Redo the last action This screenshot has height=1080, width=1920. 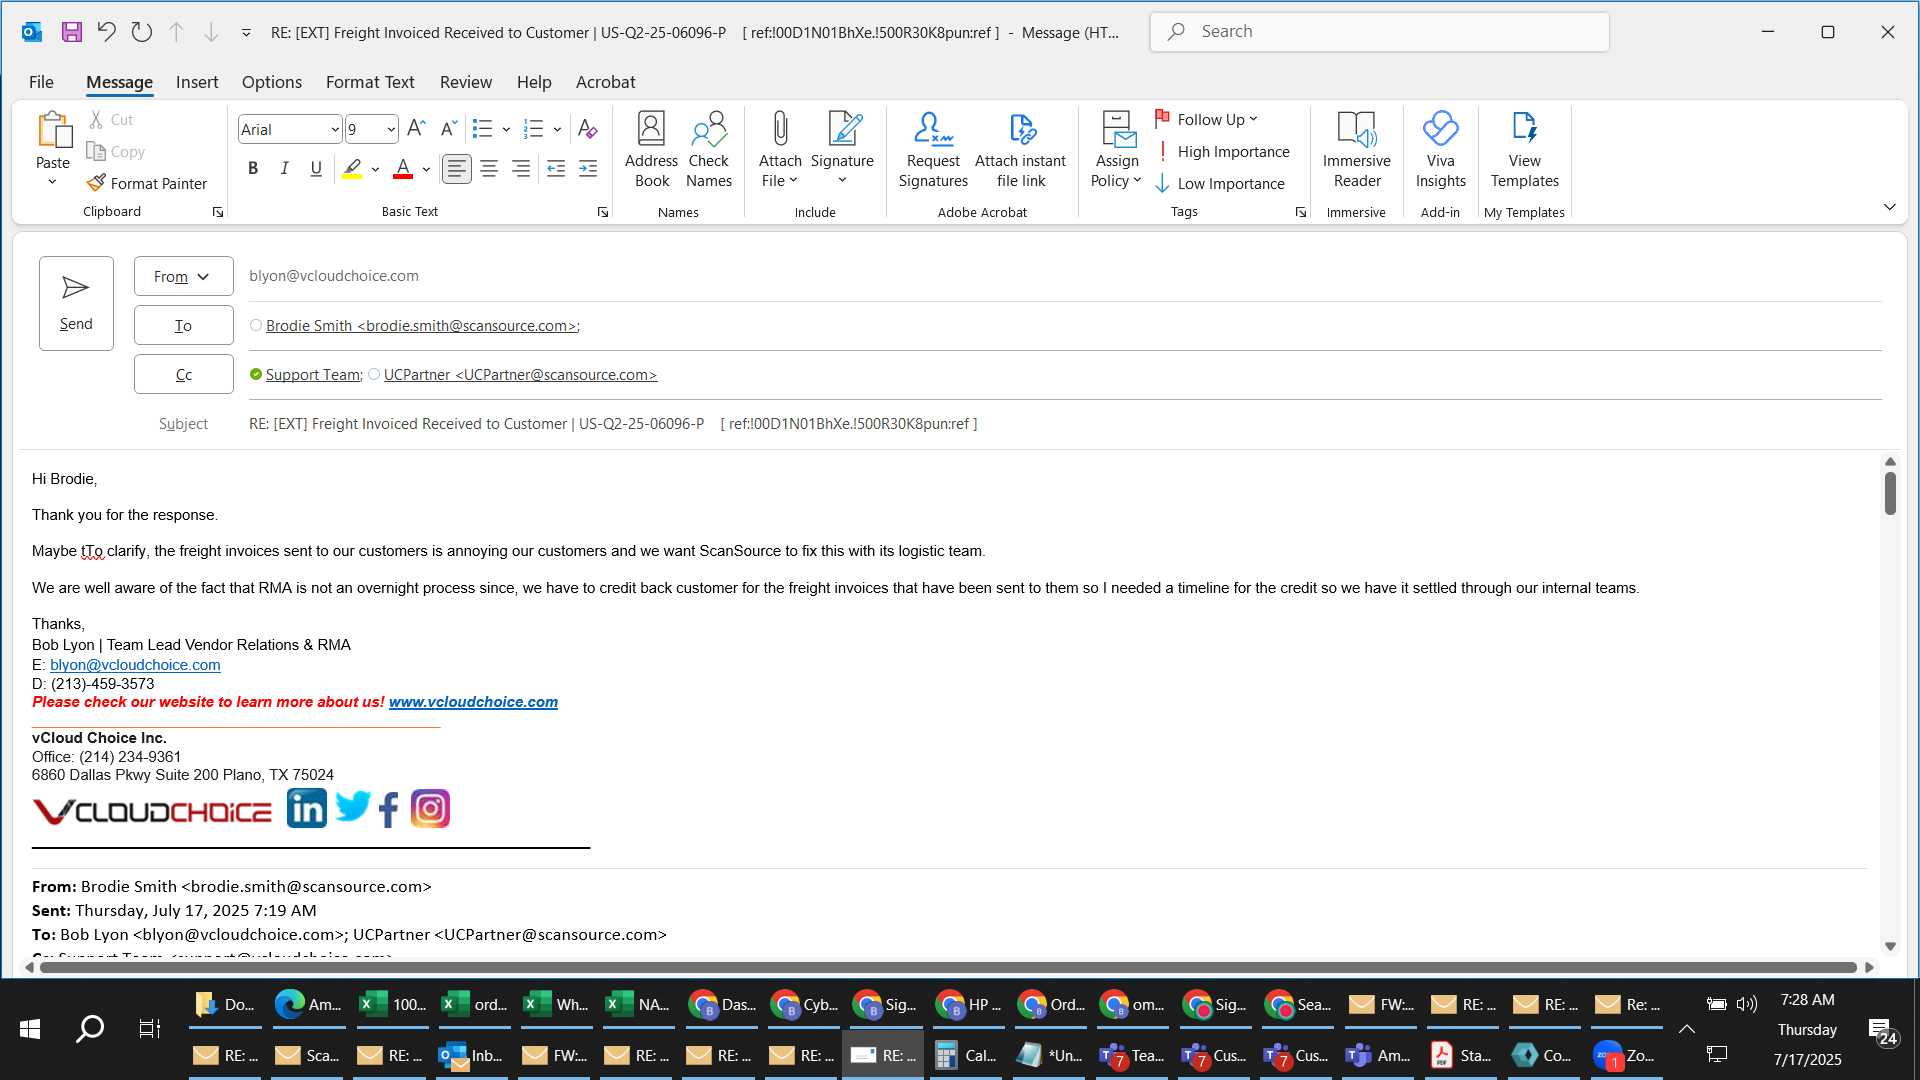tap(141, 32)
